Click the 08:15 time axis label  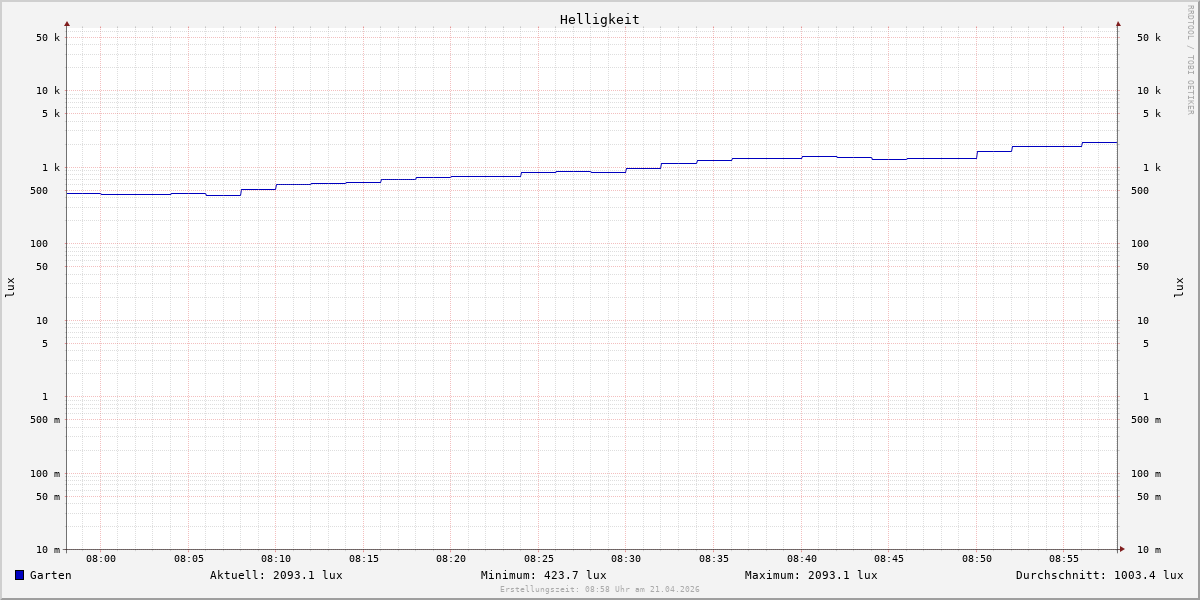[364, 559]
